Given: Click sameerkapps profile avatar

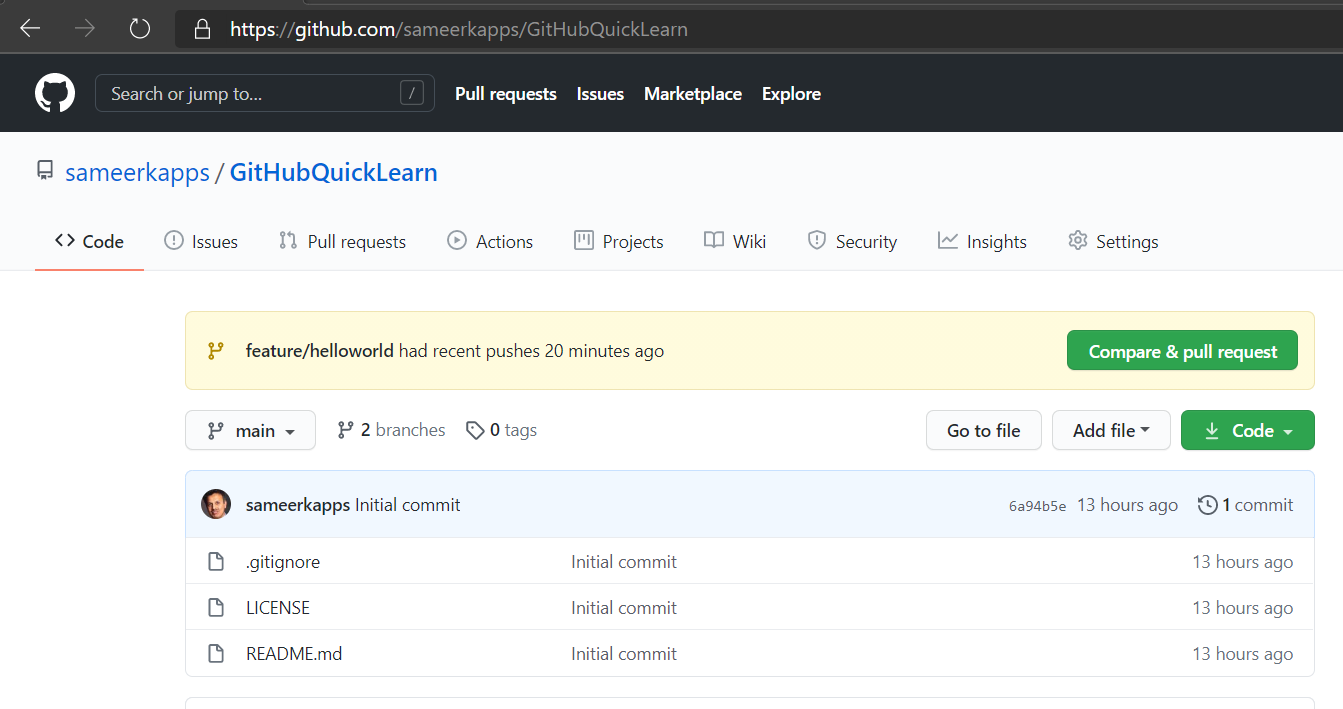Looking at the screenshot, I should pyautogui.click(x=216, y=504).
